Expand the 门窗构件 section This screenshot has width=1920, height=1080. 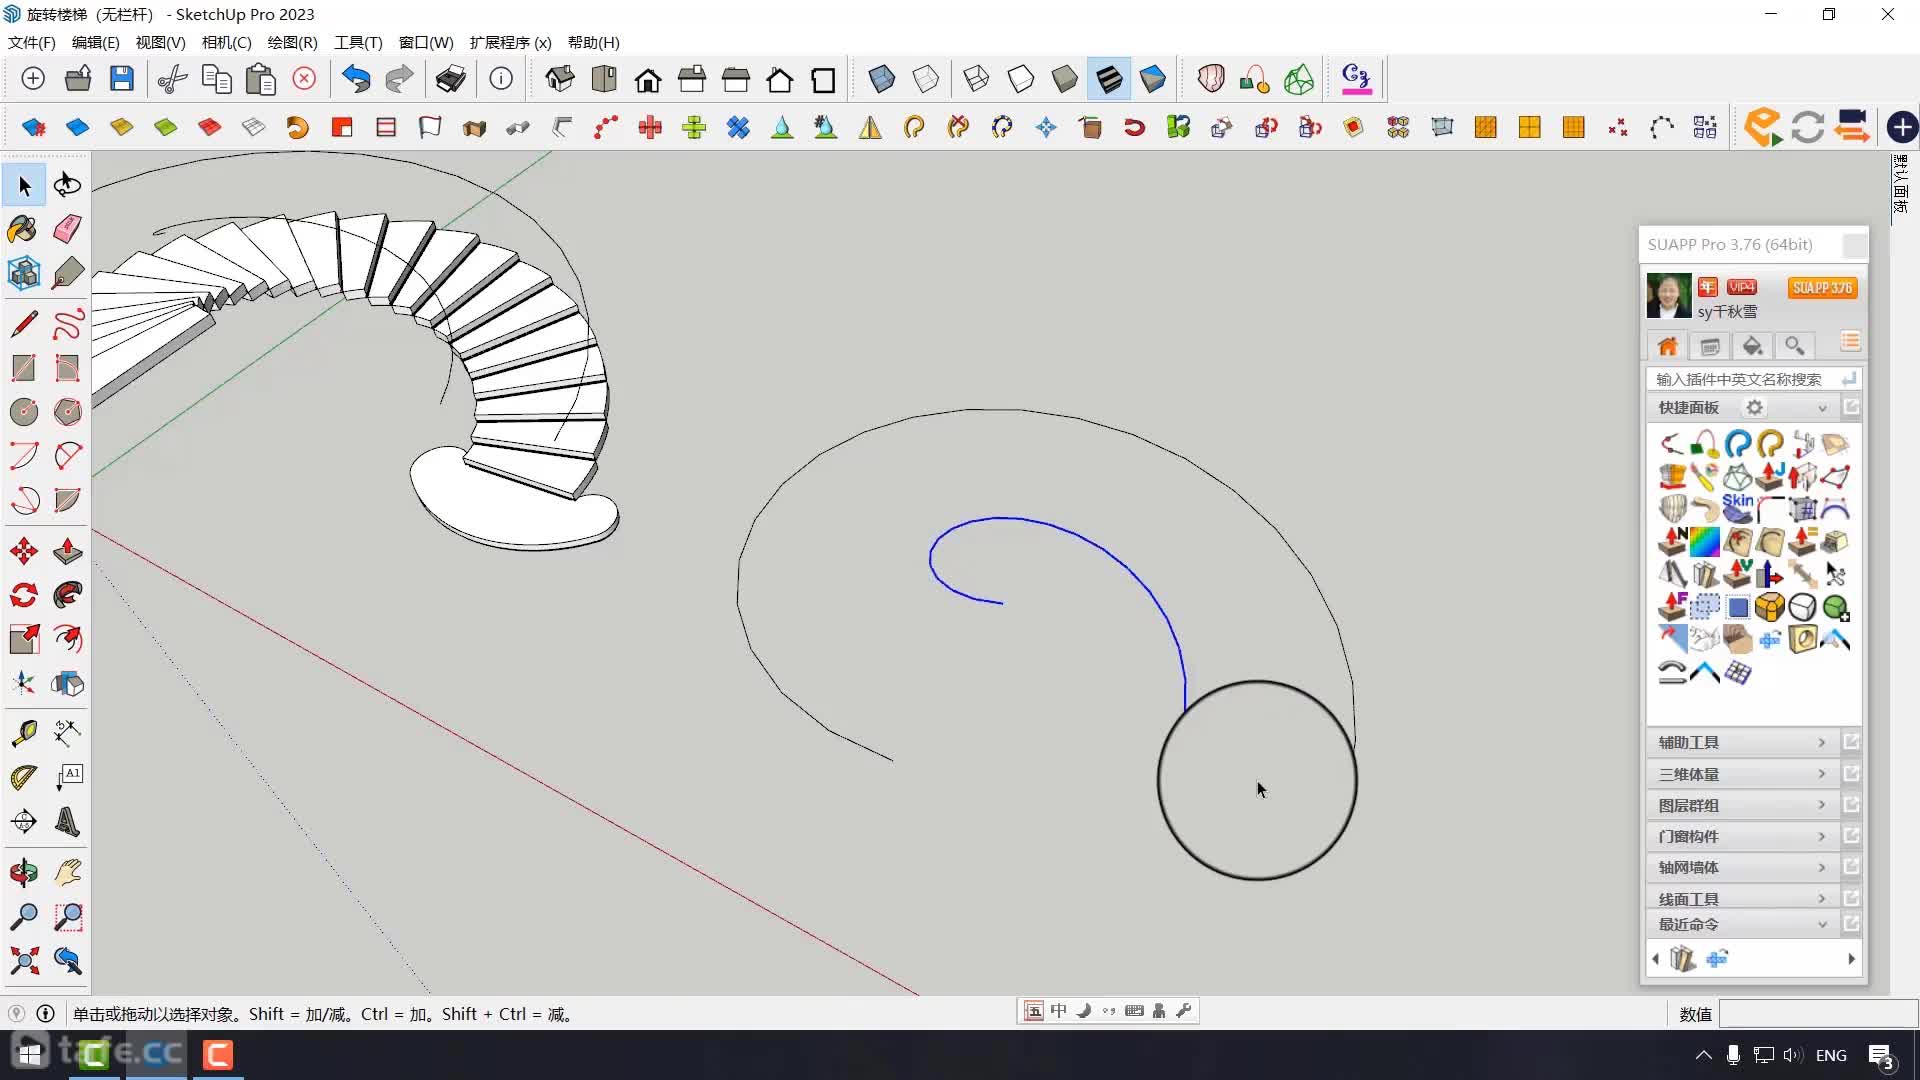coord(1742,836)
